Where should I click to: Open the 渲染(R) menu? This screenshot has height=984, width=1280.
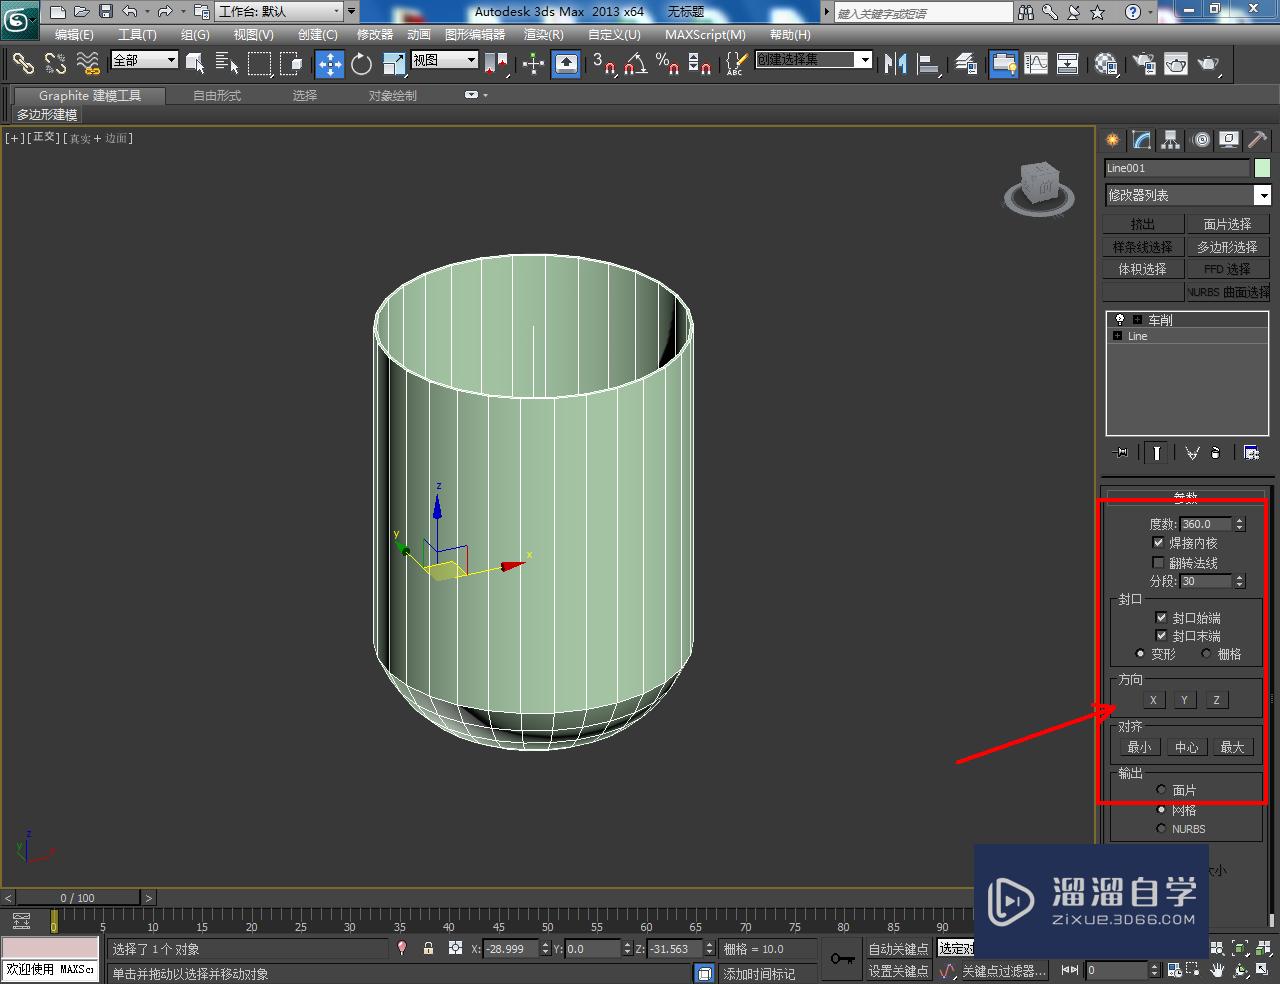click(x=544, y=34)
